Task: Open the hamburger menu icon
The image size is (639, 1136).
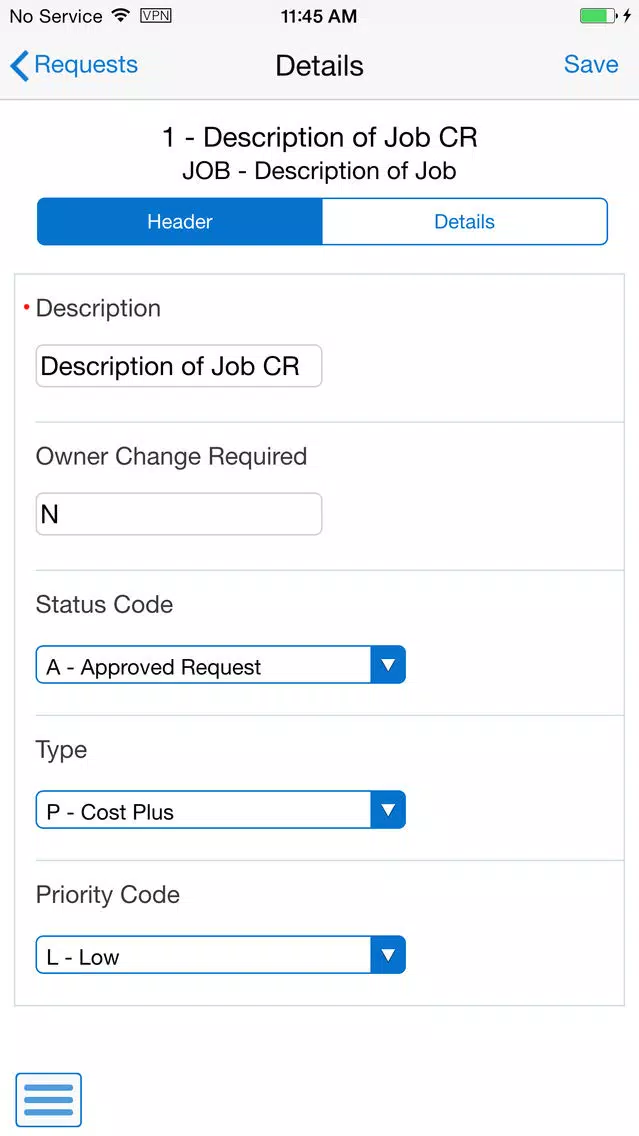Action: (x=49, y=1100)
